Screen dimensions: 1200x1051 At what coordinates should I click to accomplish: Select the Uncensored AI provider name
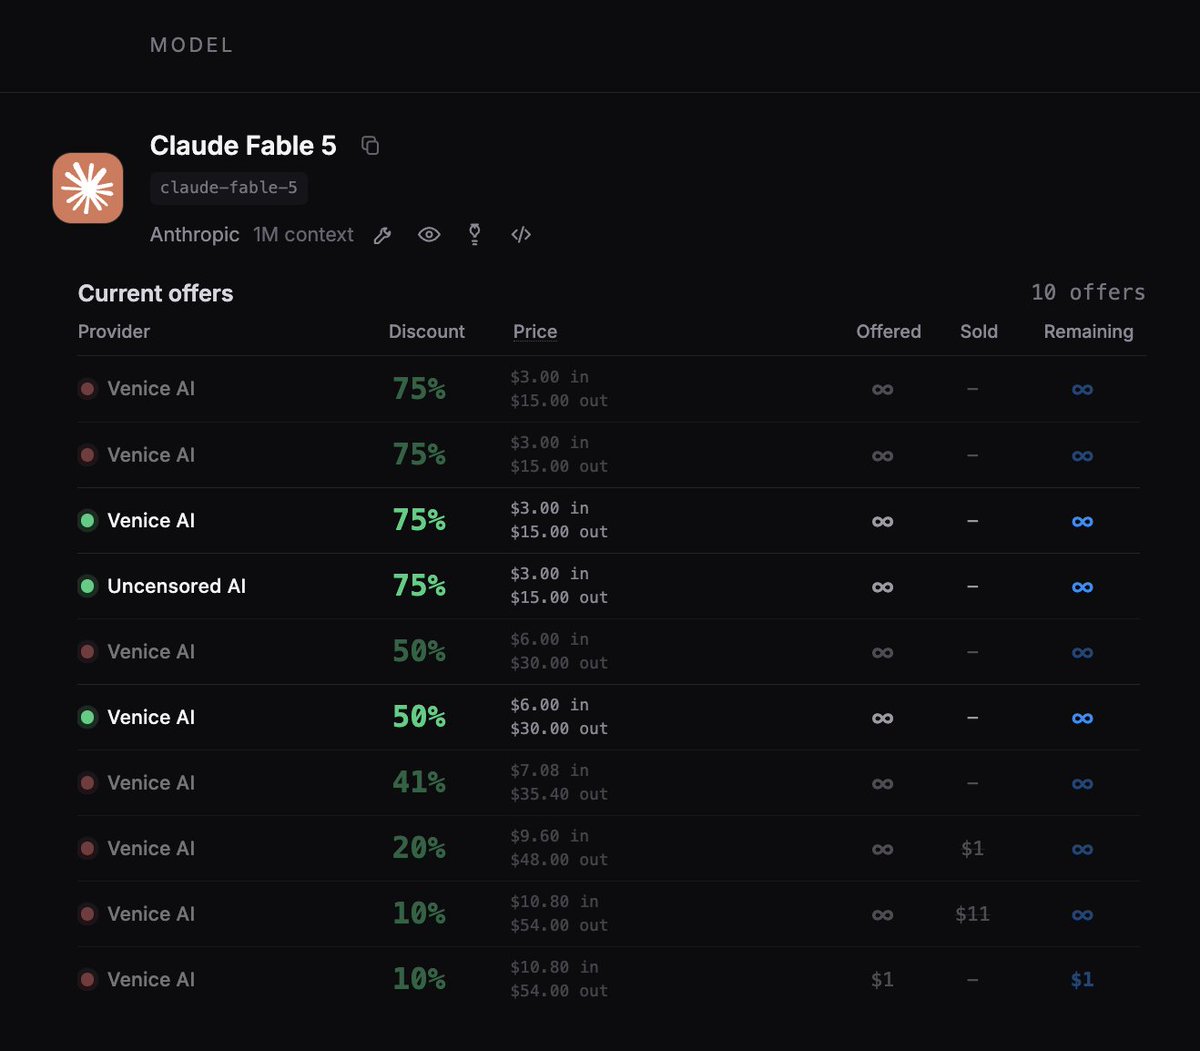coord(176,586)
